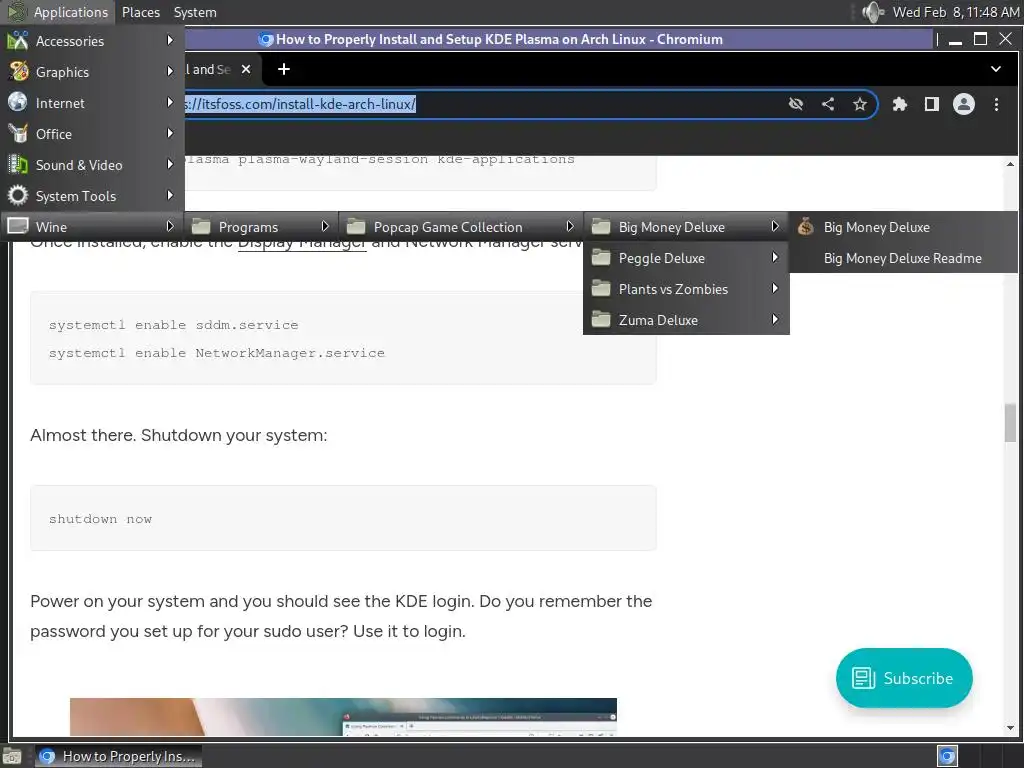Launch Big Money Deluxe game
Viewport: 1024px width, 768px height.
pyautogui.click(x=903, y=227)
